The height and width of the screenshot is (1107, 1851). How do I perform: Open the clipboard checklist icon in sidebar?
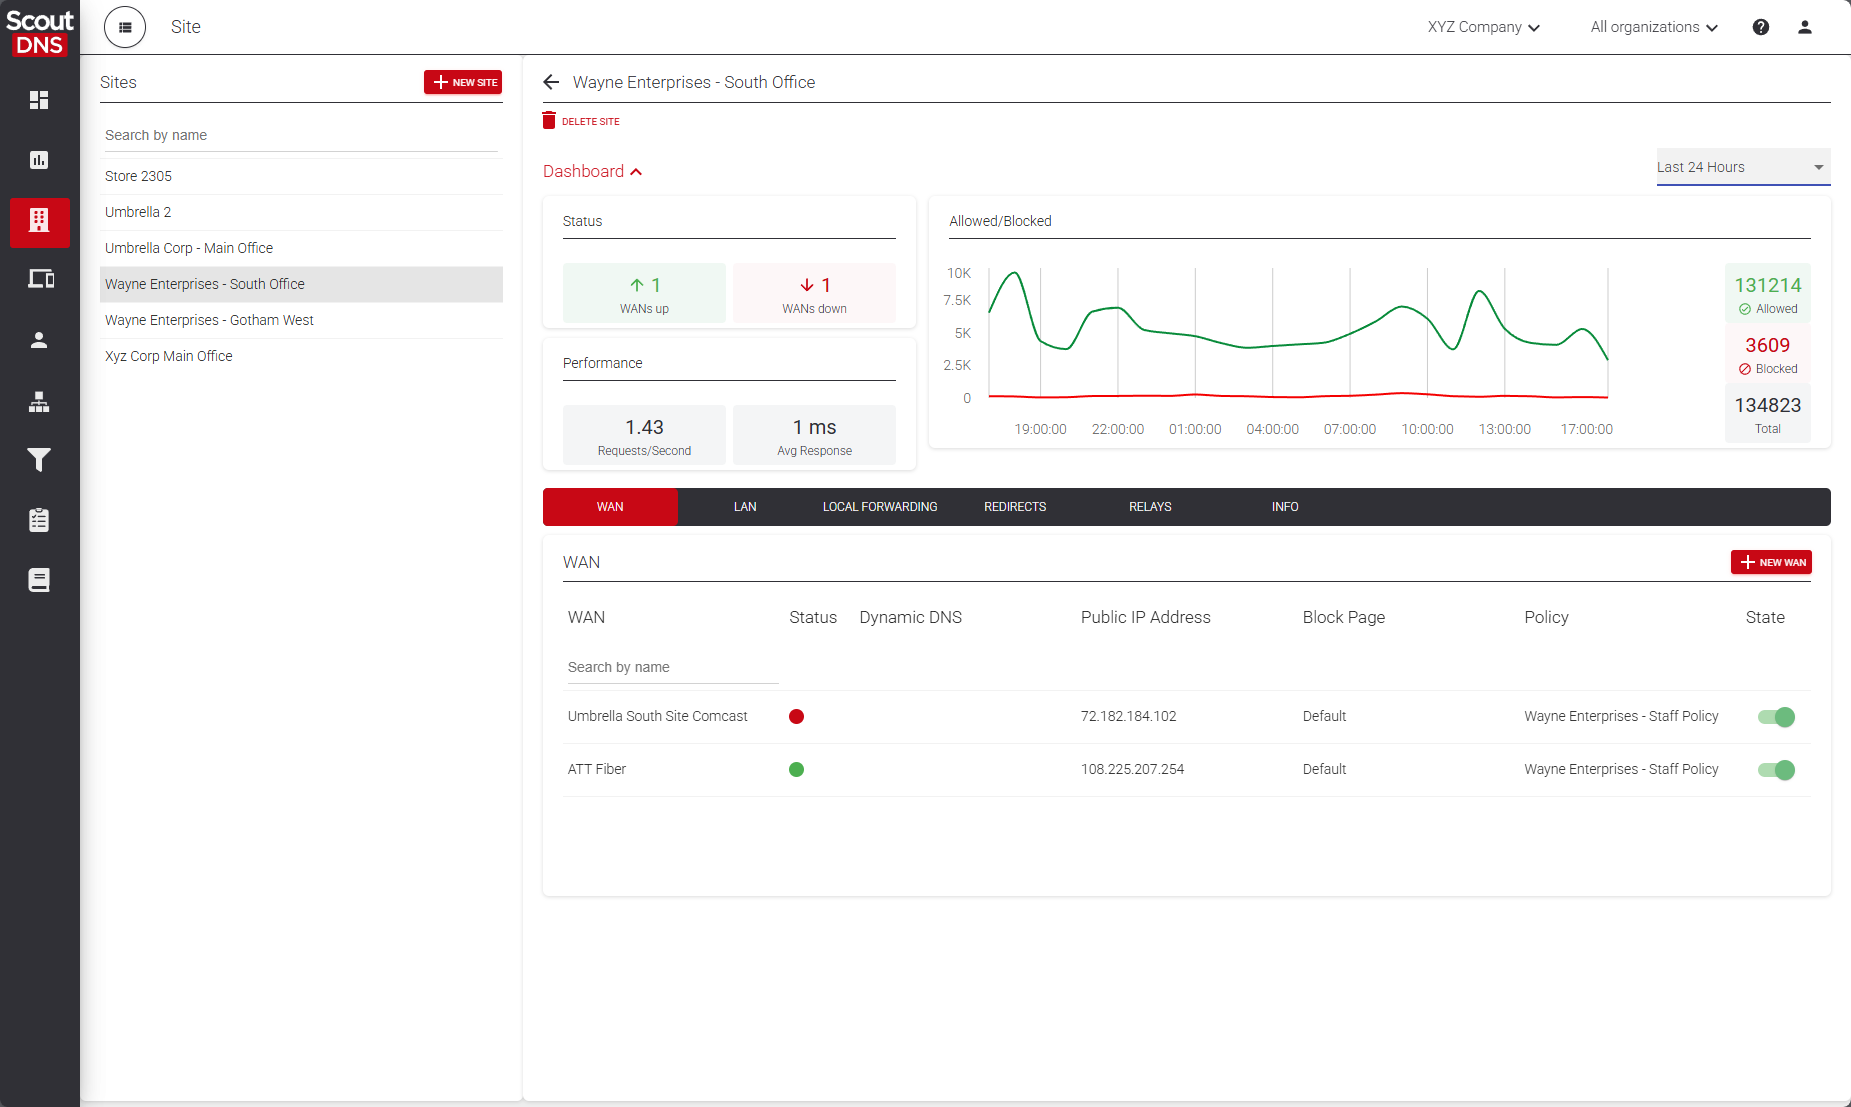pos(39,520)
